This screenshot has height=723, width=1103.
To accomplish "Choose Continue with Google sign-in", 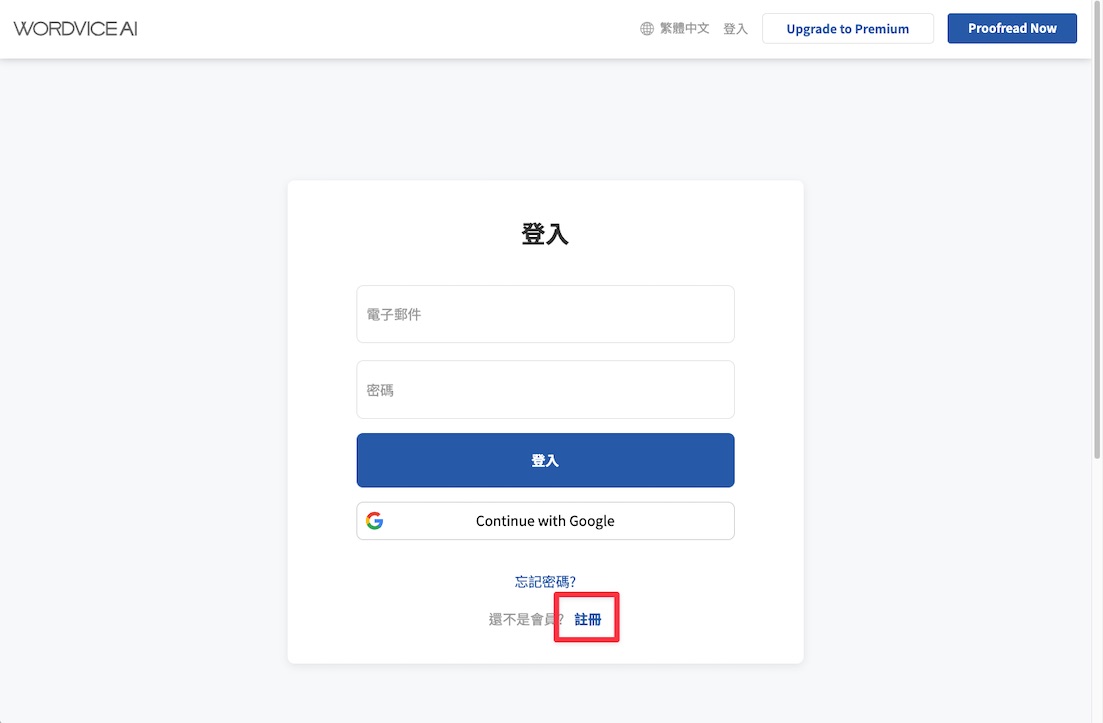I will tap(545, 521).
